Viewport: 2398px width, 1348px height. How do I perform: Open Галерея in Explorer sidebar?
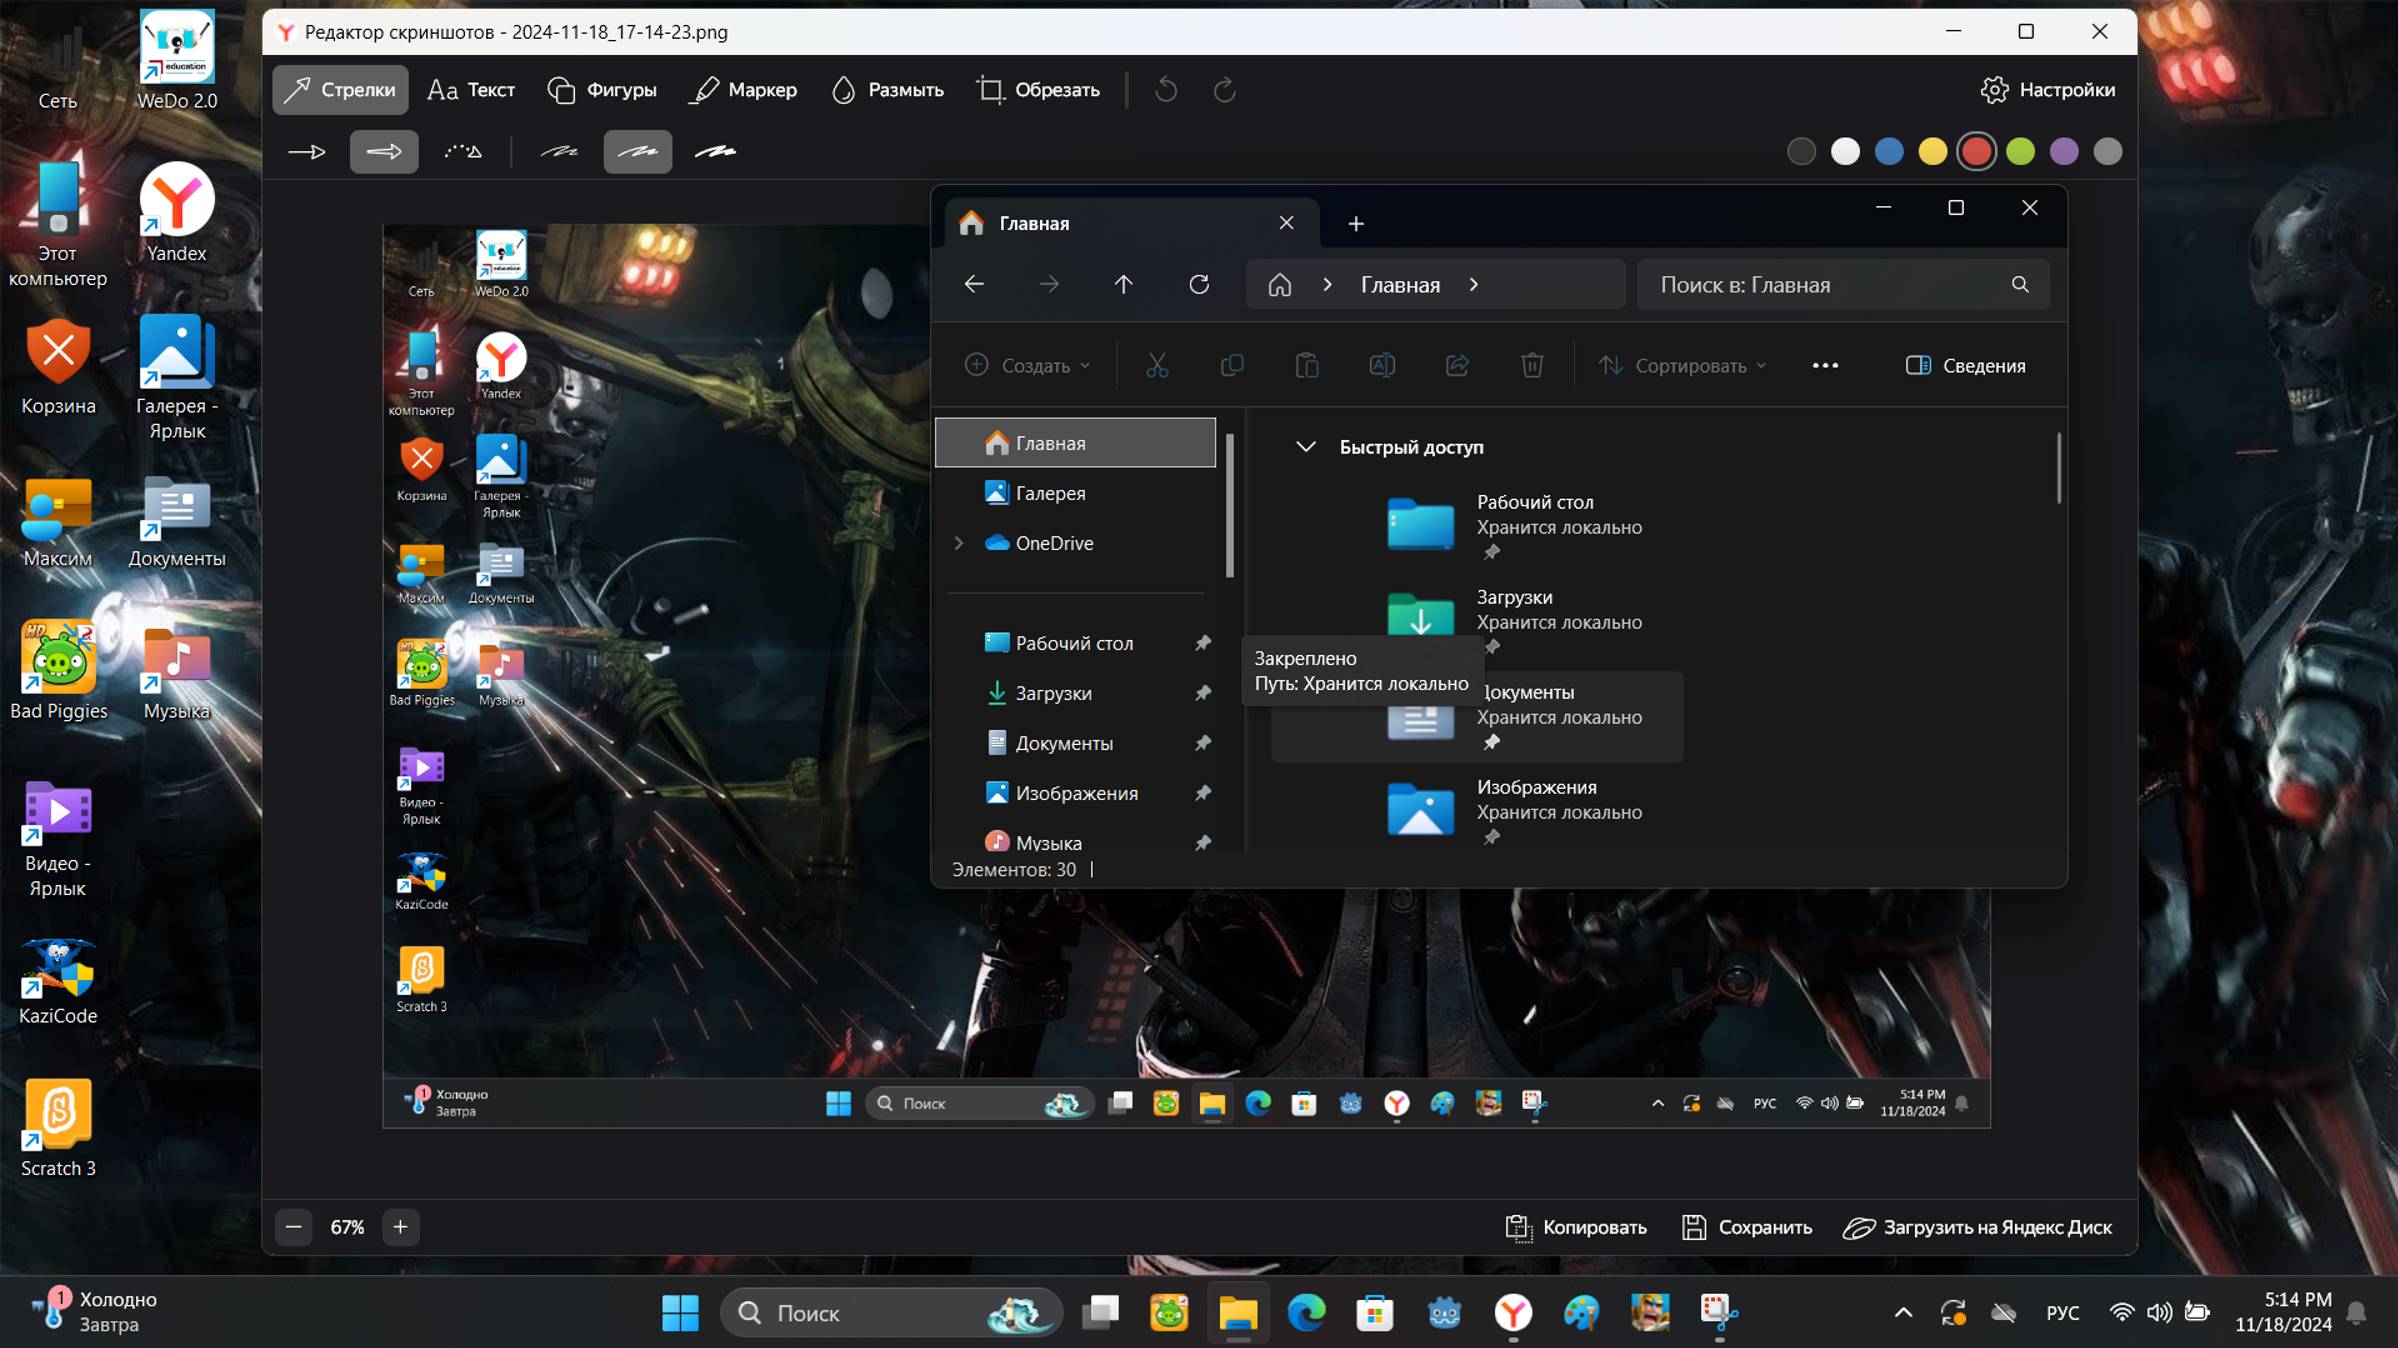pos(1050,493)
